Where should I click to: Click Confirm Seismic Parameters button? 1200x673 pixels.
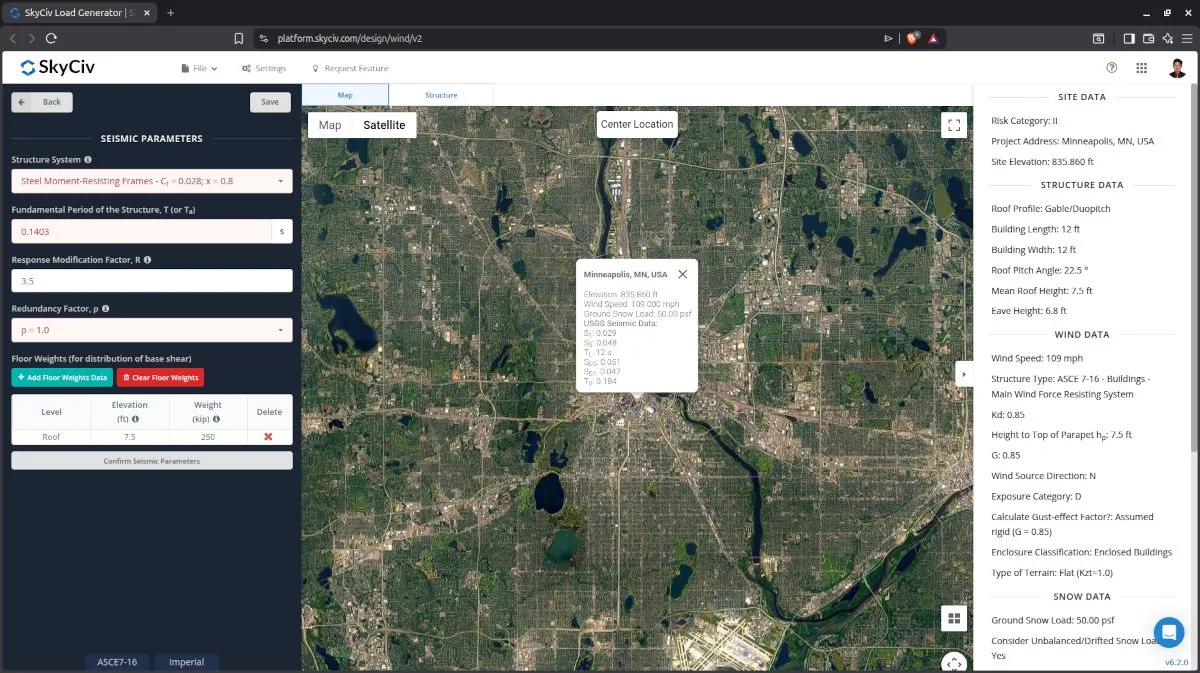[152, 461]
